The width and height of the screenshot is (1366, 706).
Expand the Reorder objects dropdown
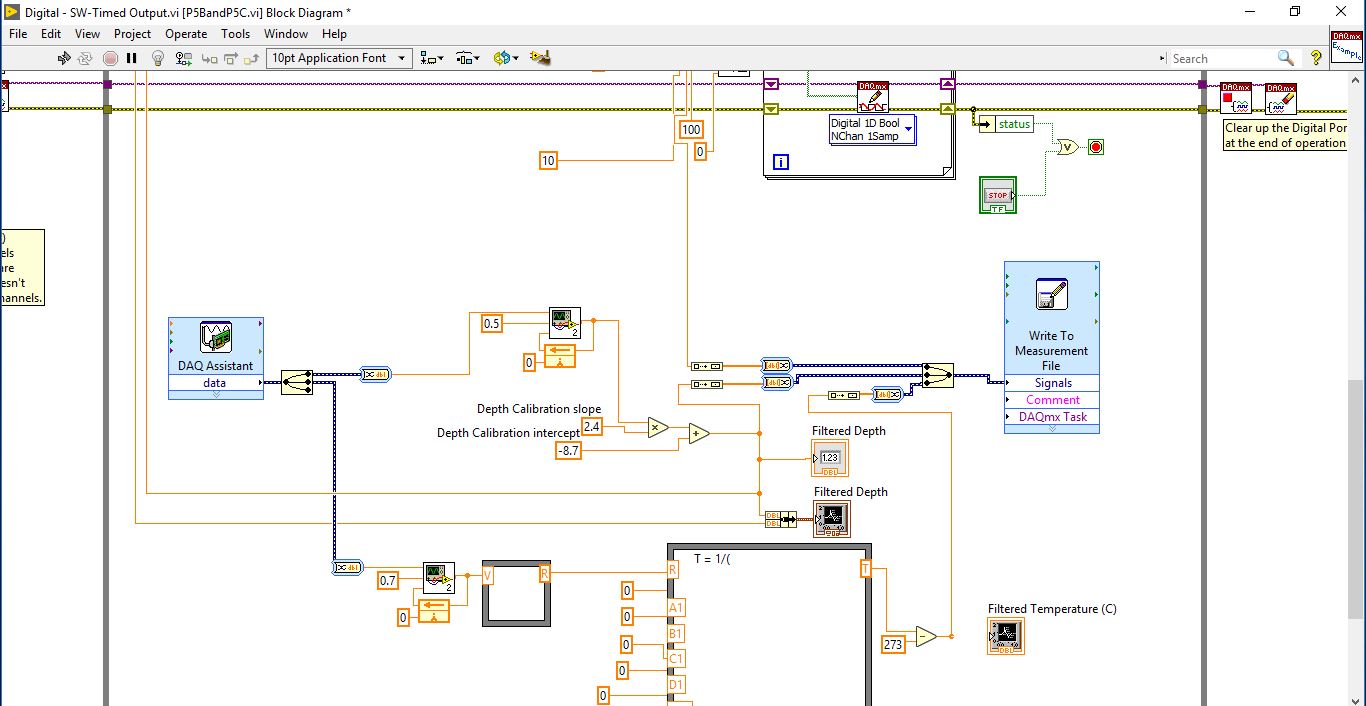click(x=506, y=58)
